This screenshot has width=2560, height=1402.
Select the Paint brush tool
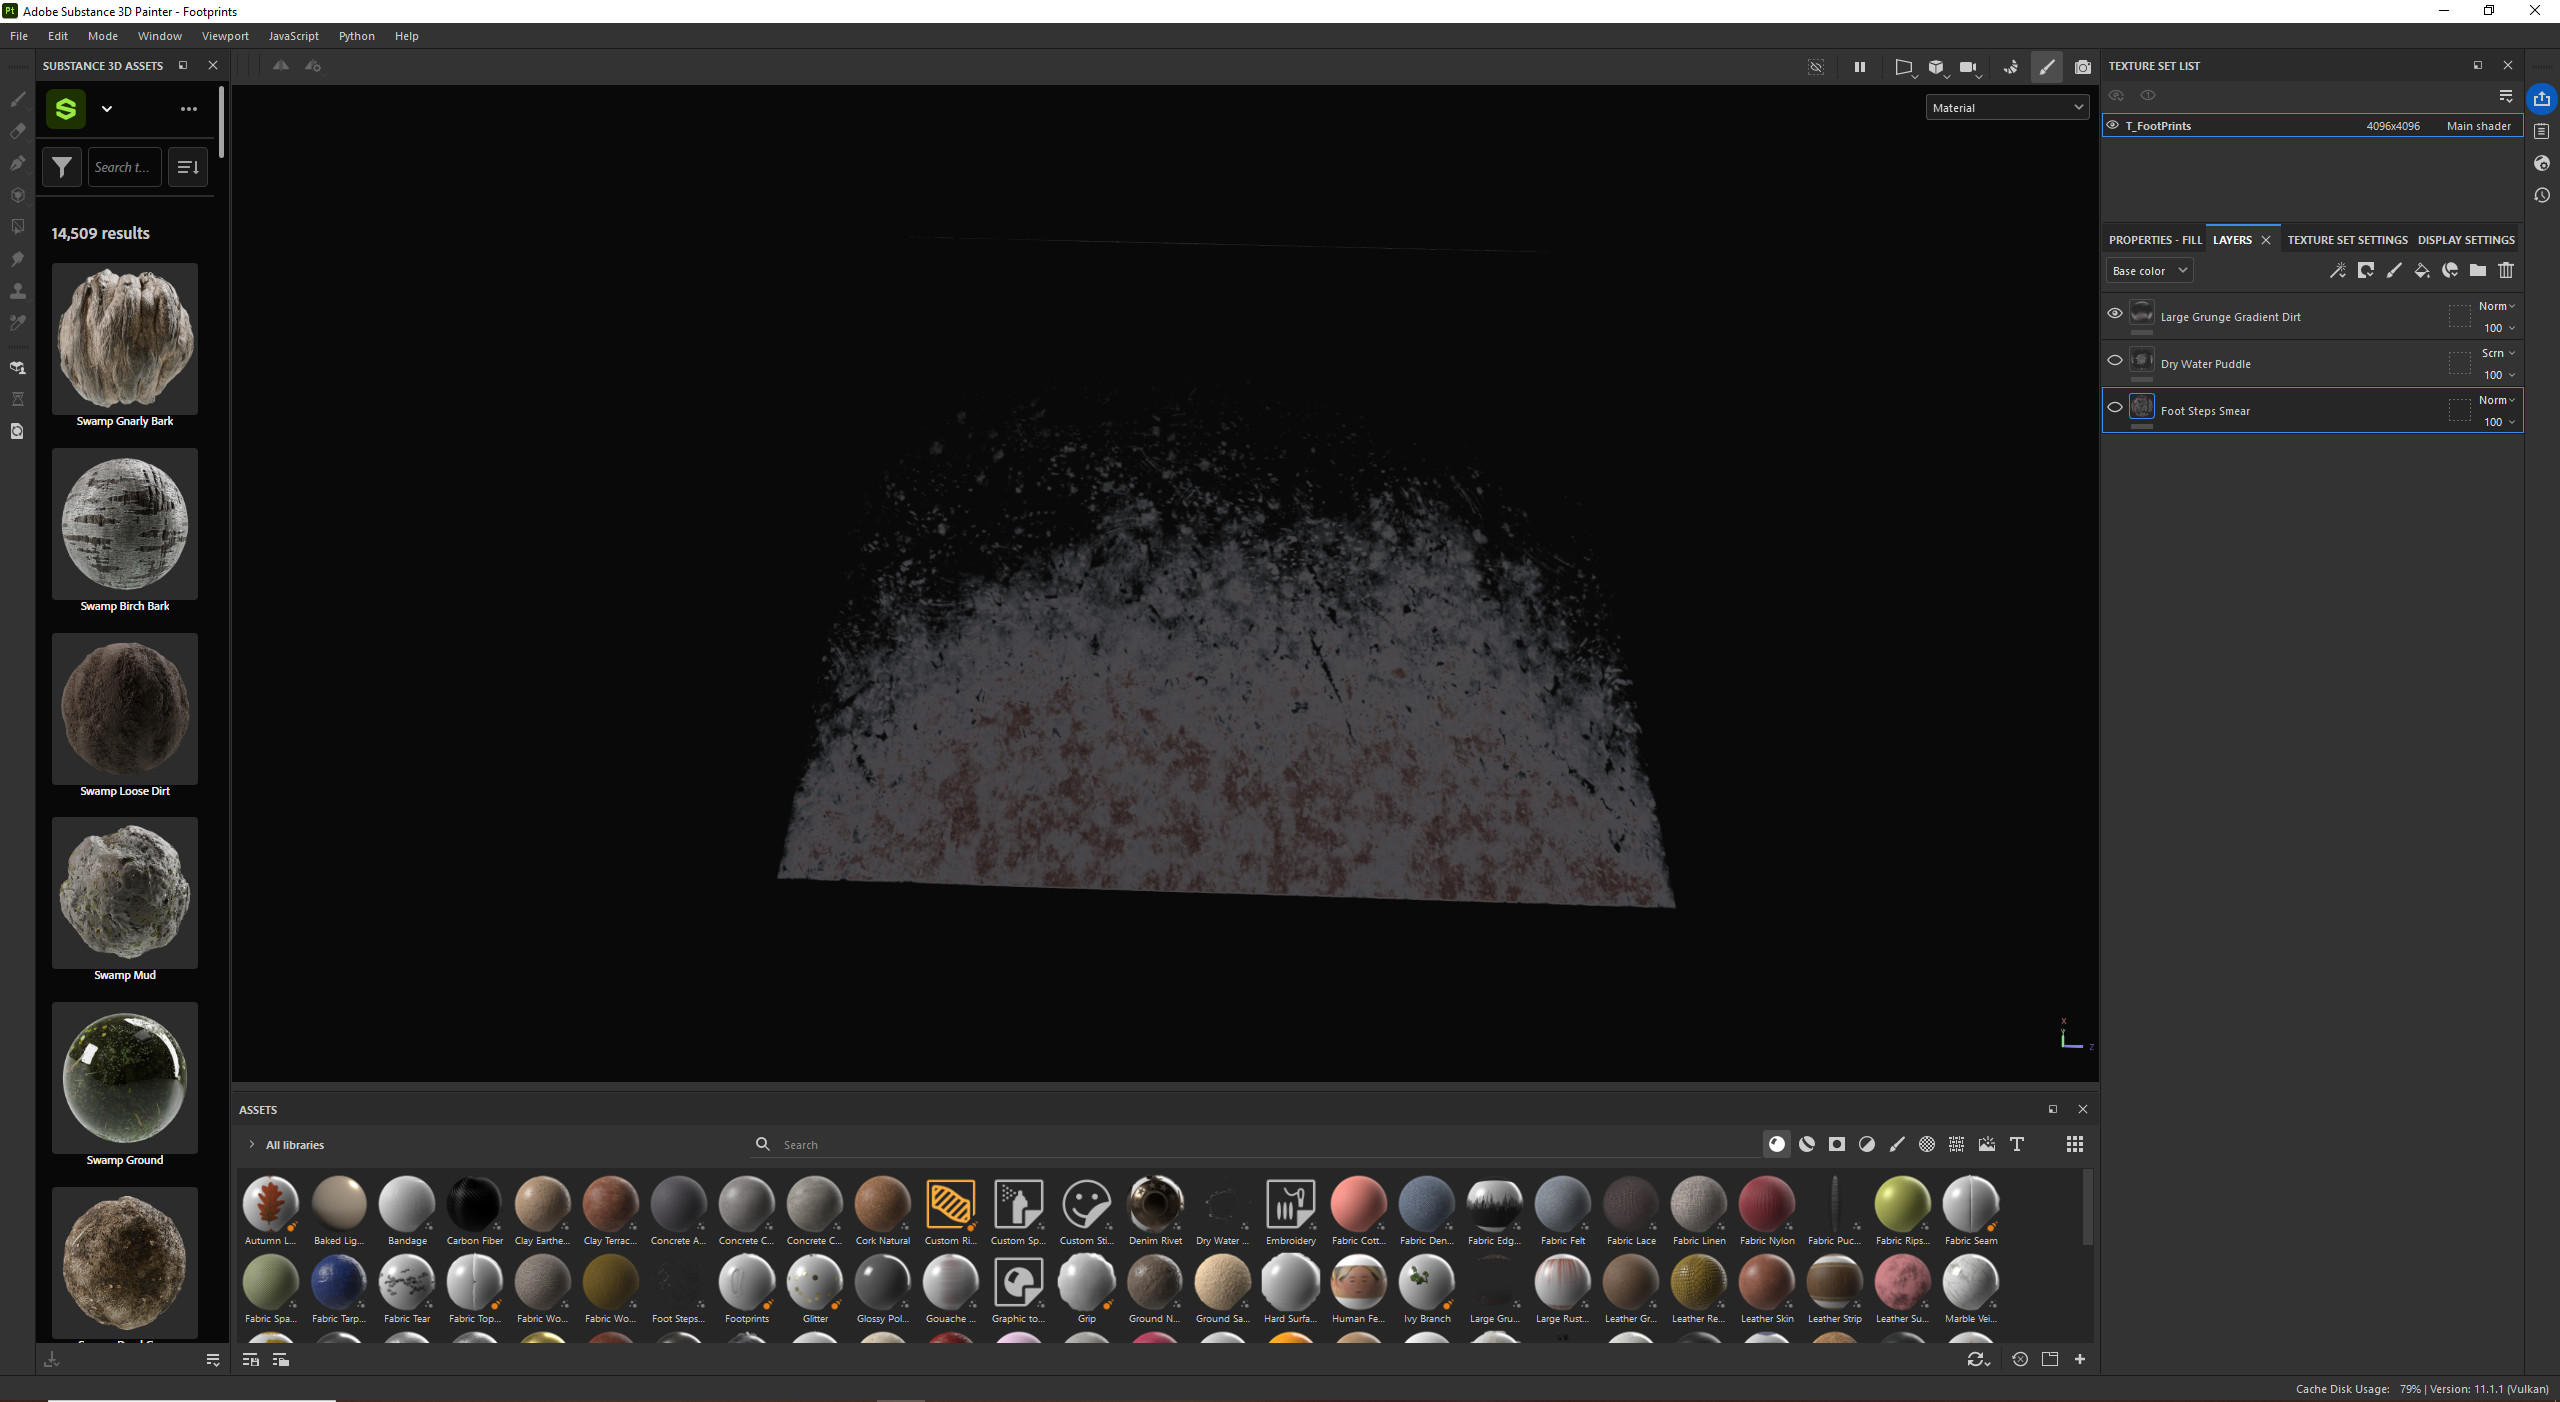tap(17, 102)
